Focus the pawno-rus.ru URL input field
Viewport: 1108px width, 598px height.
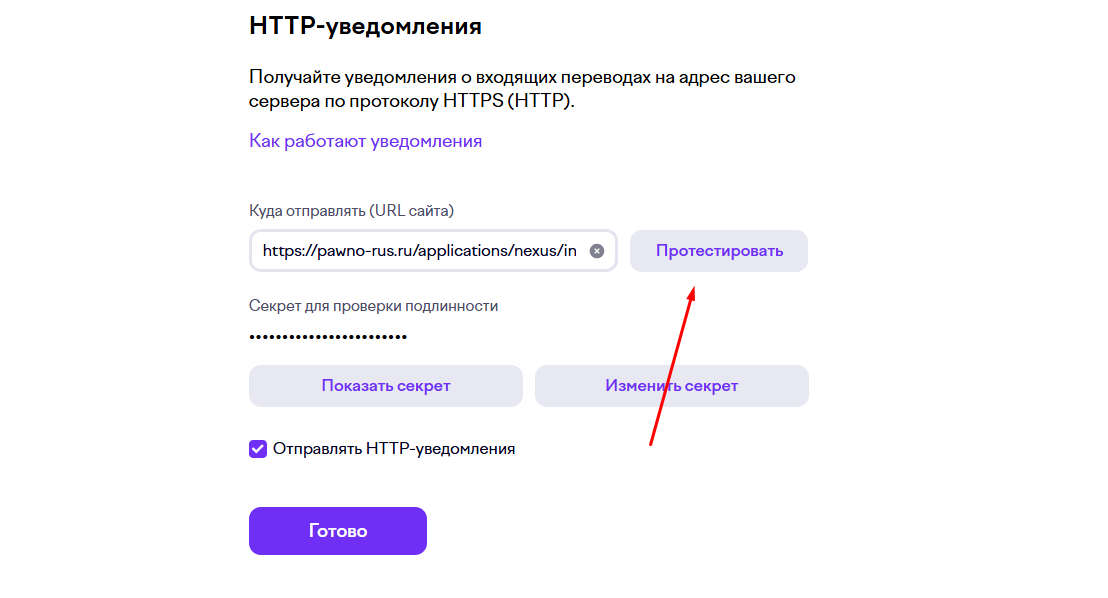click(x=420, y=251)
